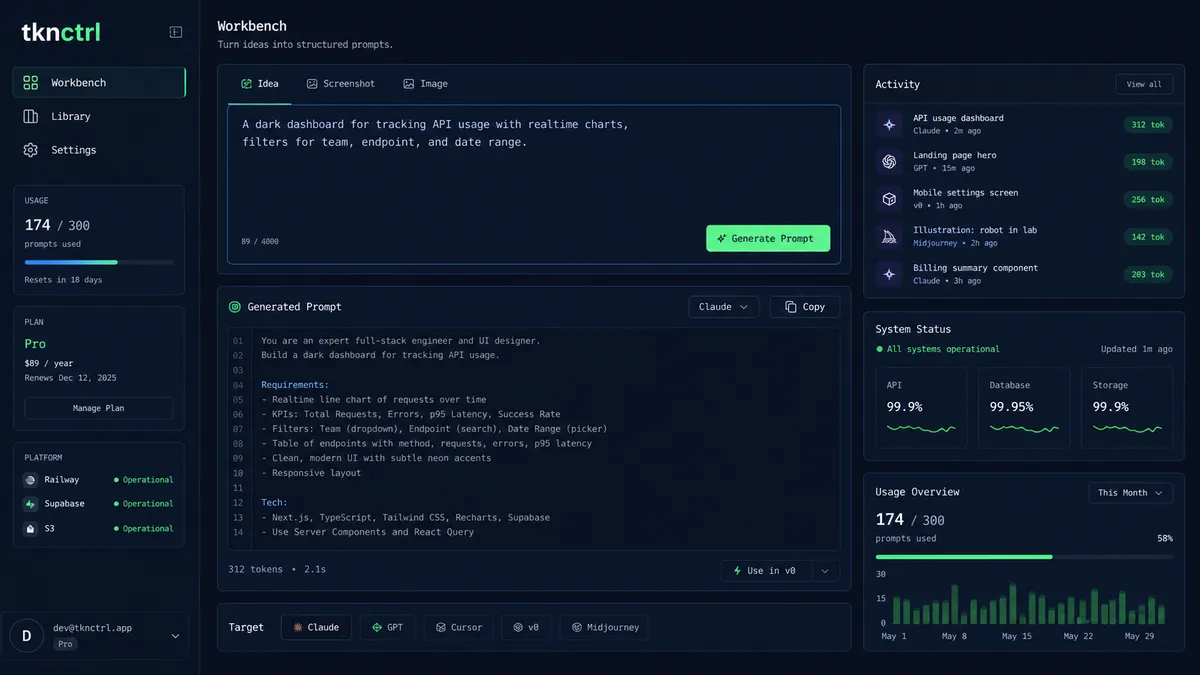1200x675 pixels.
Task: Click the Requirements: line in prompt
Action: click(x=295, y=385)
